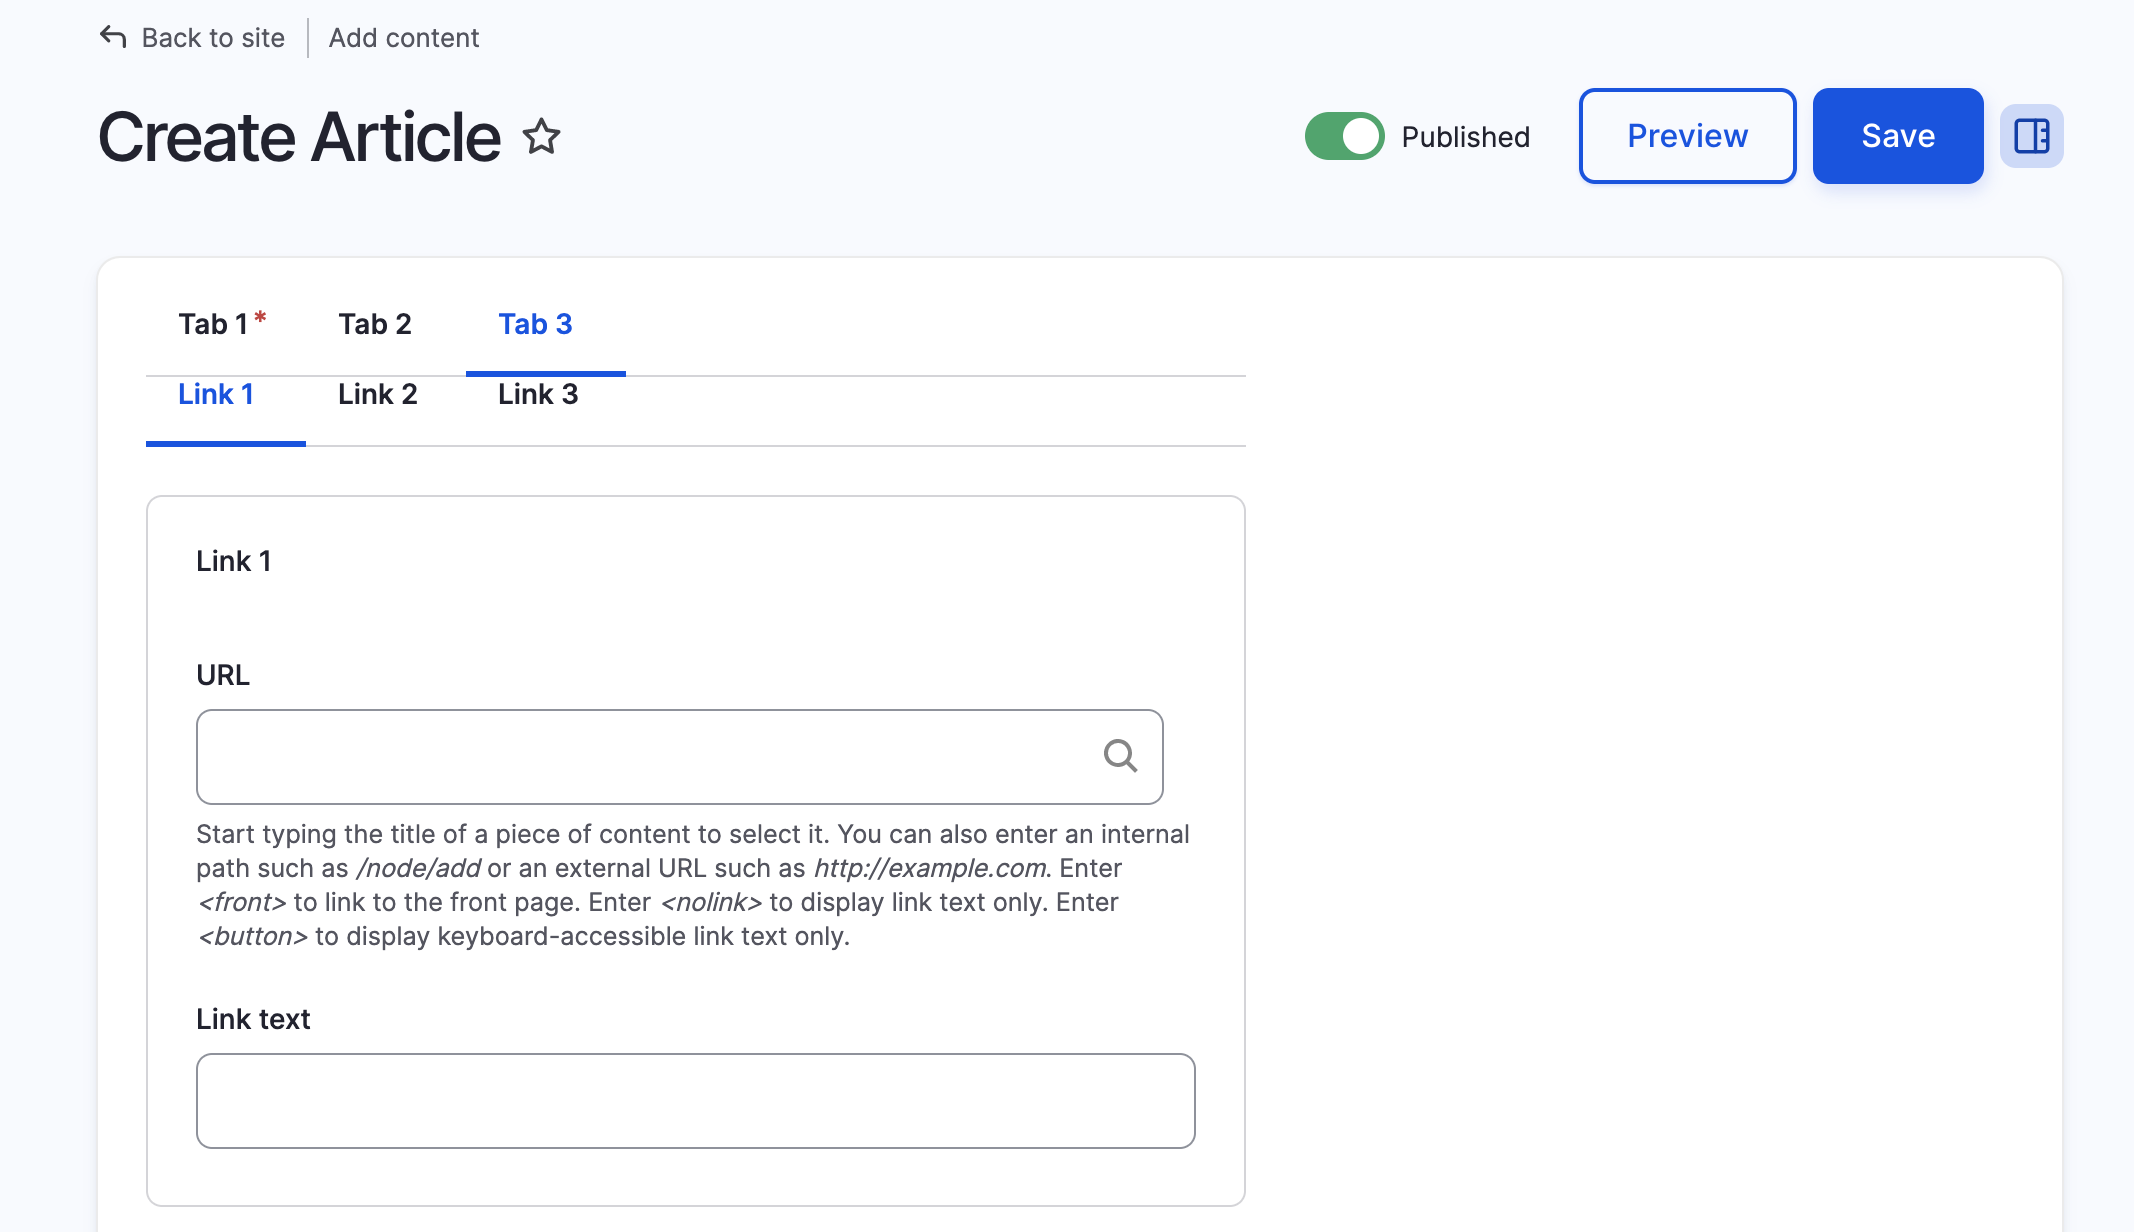Click the Create Article heading
Viewport: 2134px width, 1232px height.
coord(298,136)
